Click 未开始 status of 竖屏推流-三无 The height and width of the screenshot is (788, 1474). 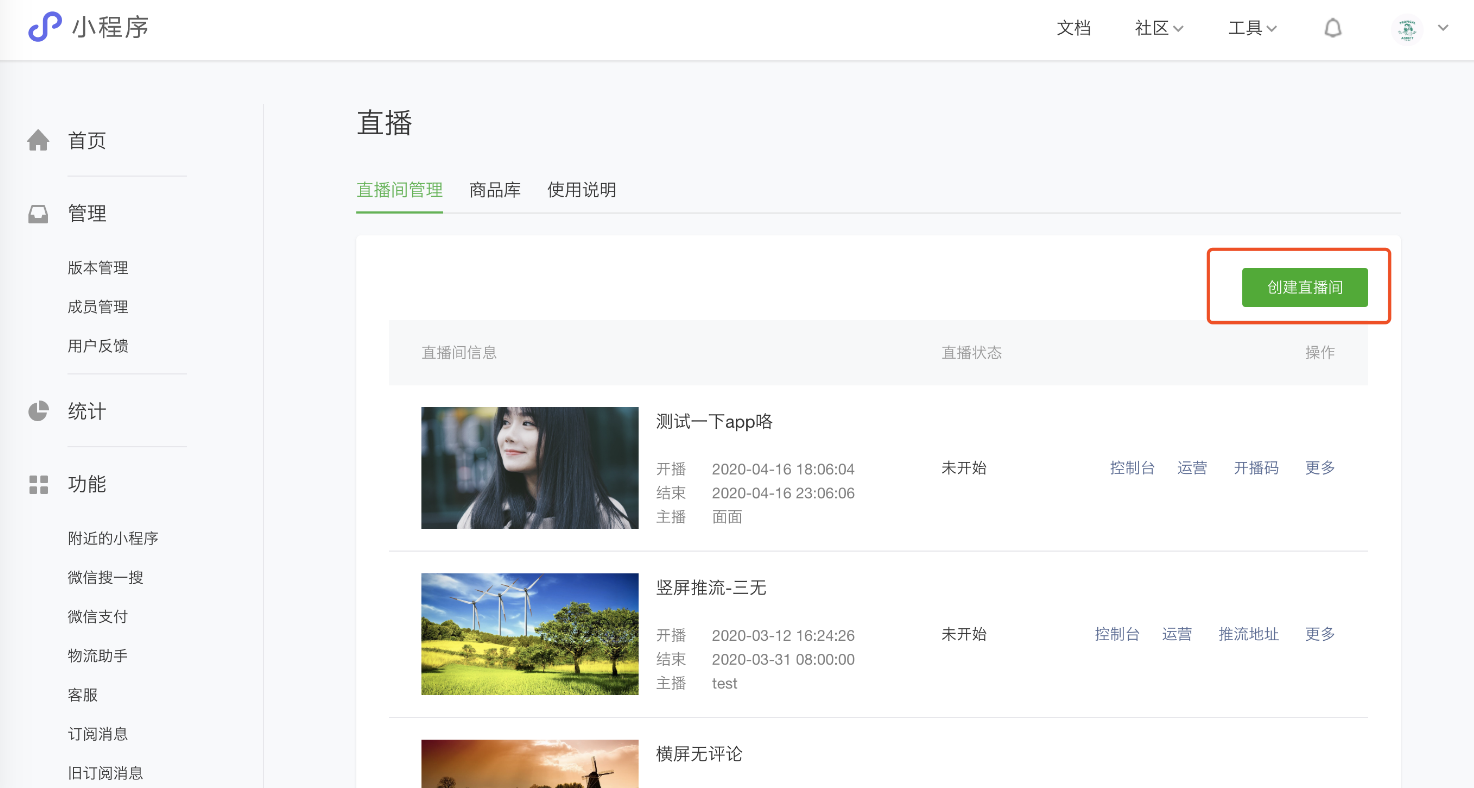coord(964,634)
